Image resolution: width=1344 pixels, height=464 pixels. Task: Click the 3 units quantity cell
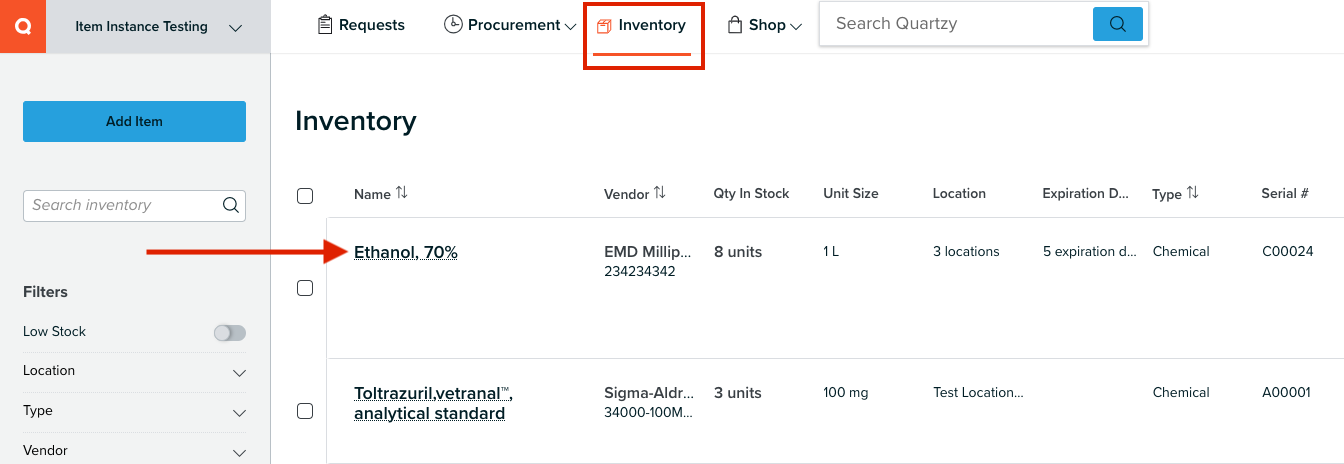click(738, 393)
